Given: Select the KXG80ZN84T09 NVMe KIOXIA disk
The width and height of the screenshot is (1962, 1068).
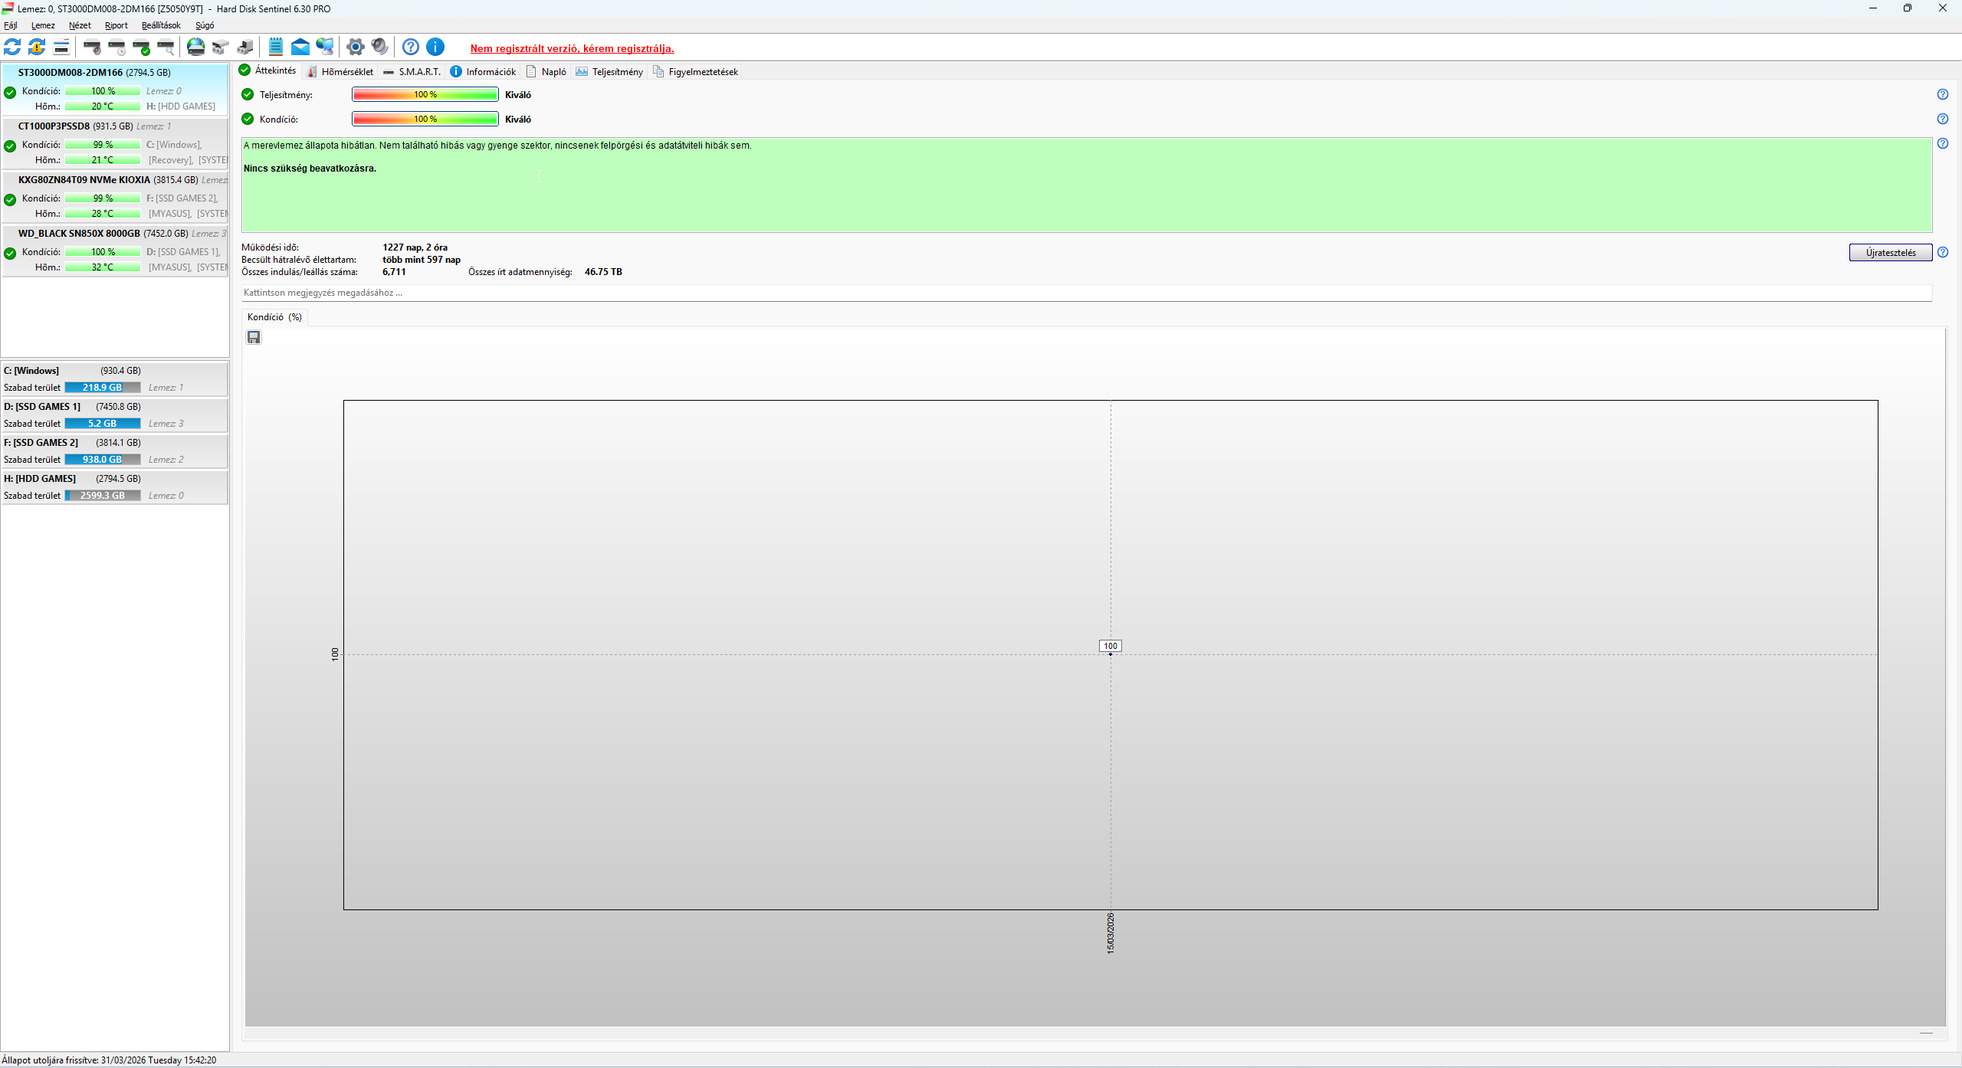Looking at the screenshot, I should [115, 197].
